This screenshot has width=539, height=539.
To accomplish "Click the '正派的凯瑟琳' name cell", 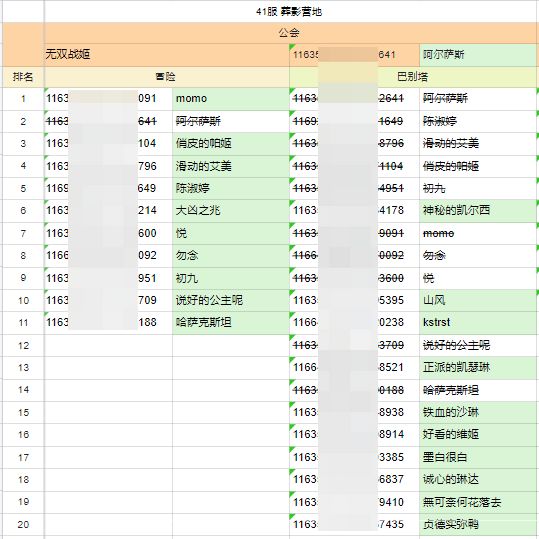I will pyautogui.click(x=477, y=367).
